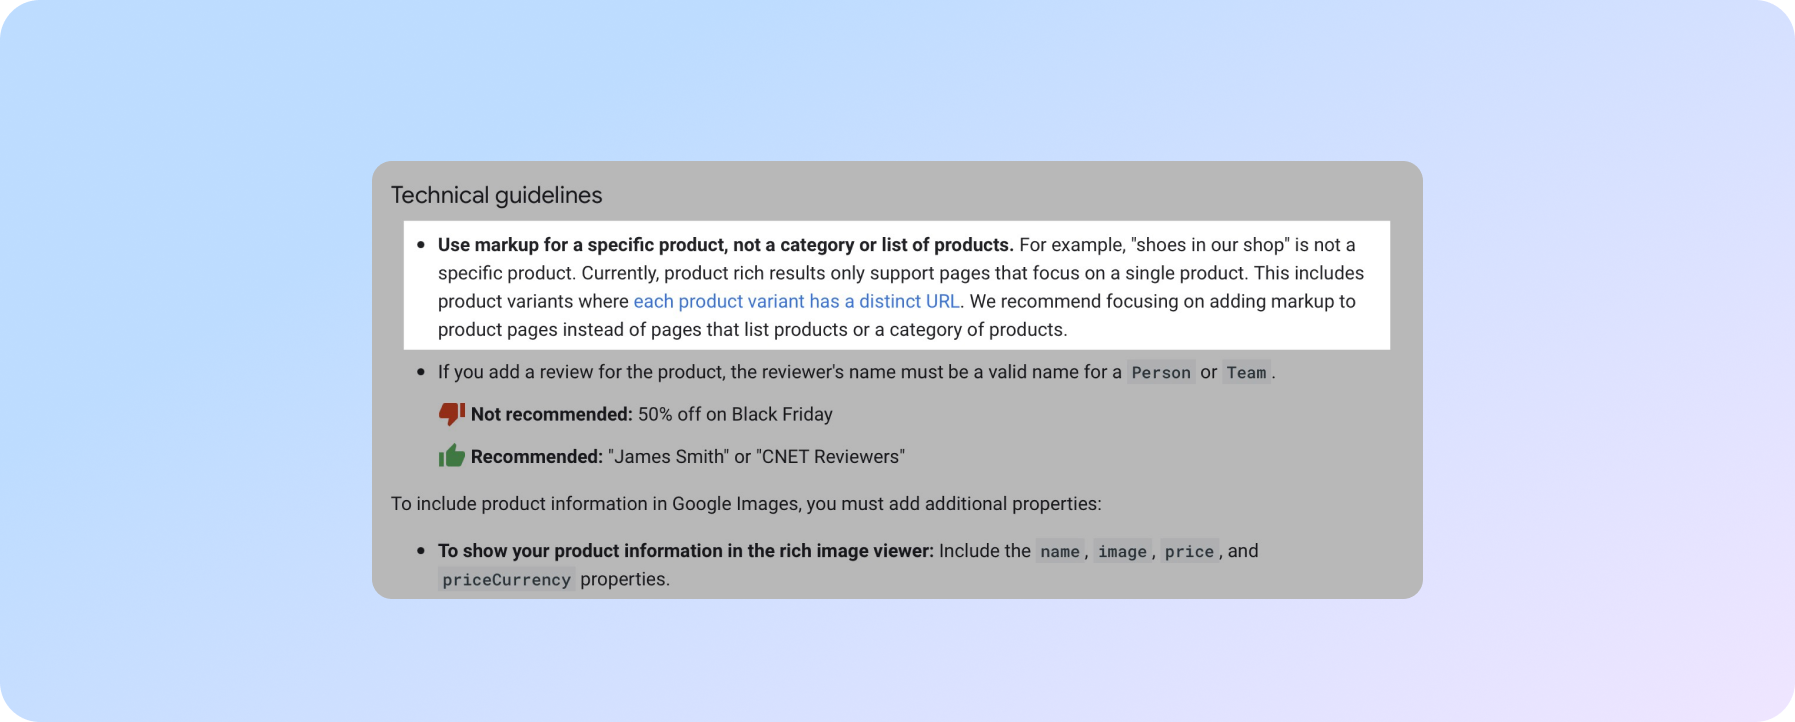Open the "each product variant has a distinct URL" link

click(796, 301)
